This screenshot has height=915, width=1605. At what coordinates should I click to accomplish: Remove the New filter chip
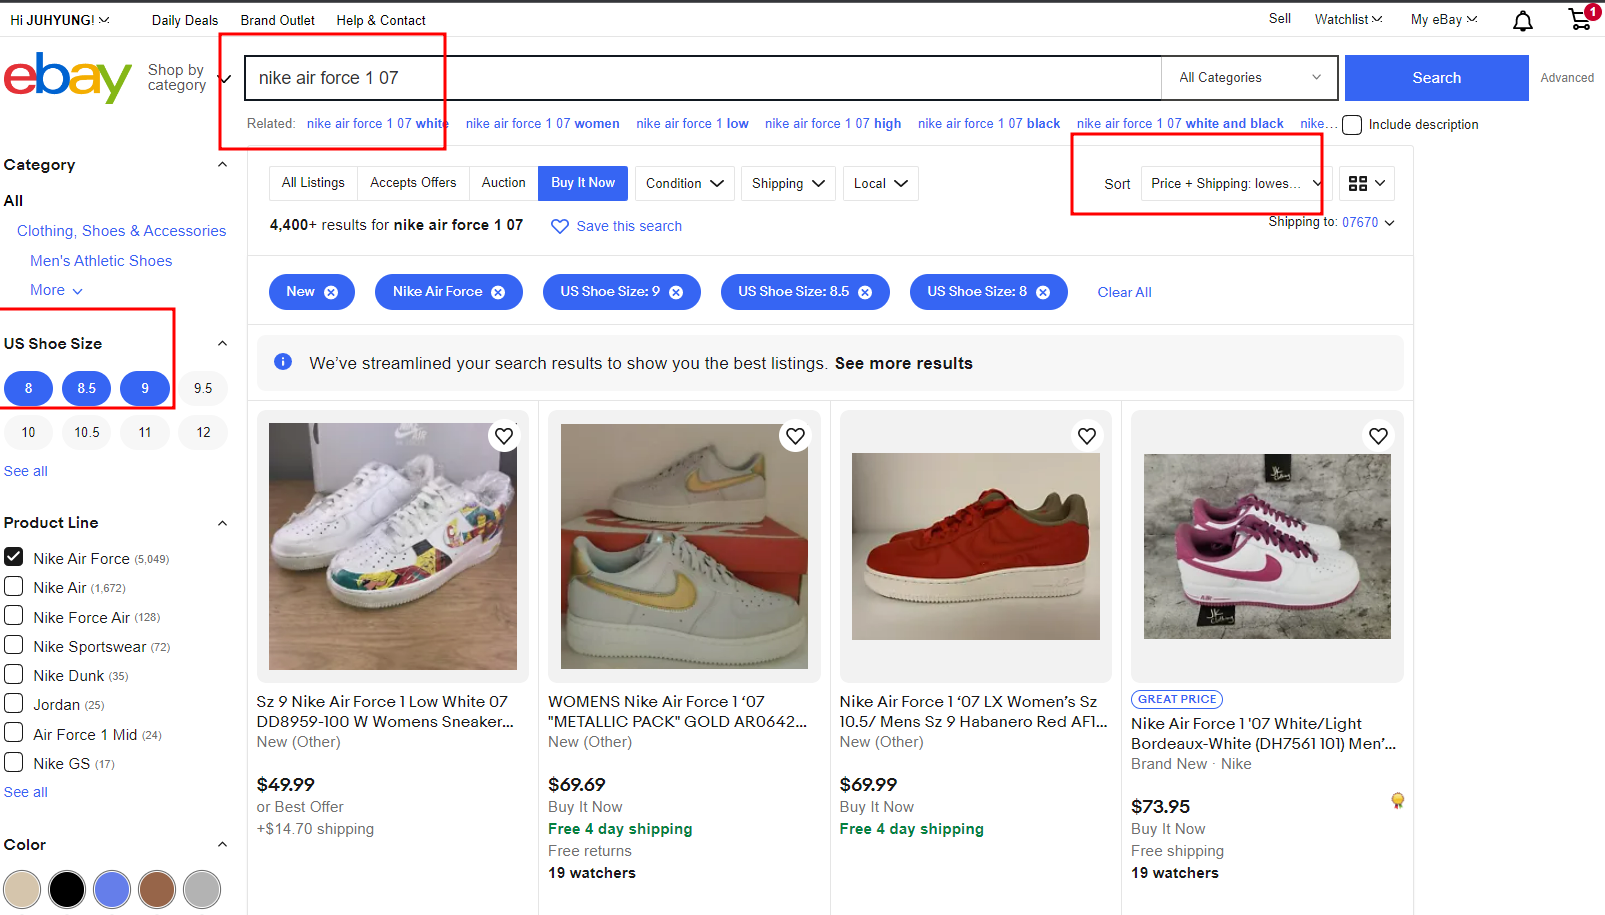click(x=331, y=292)
